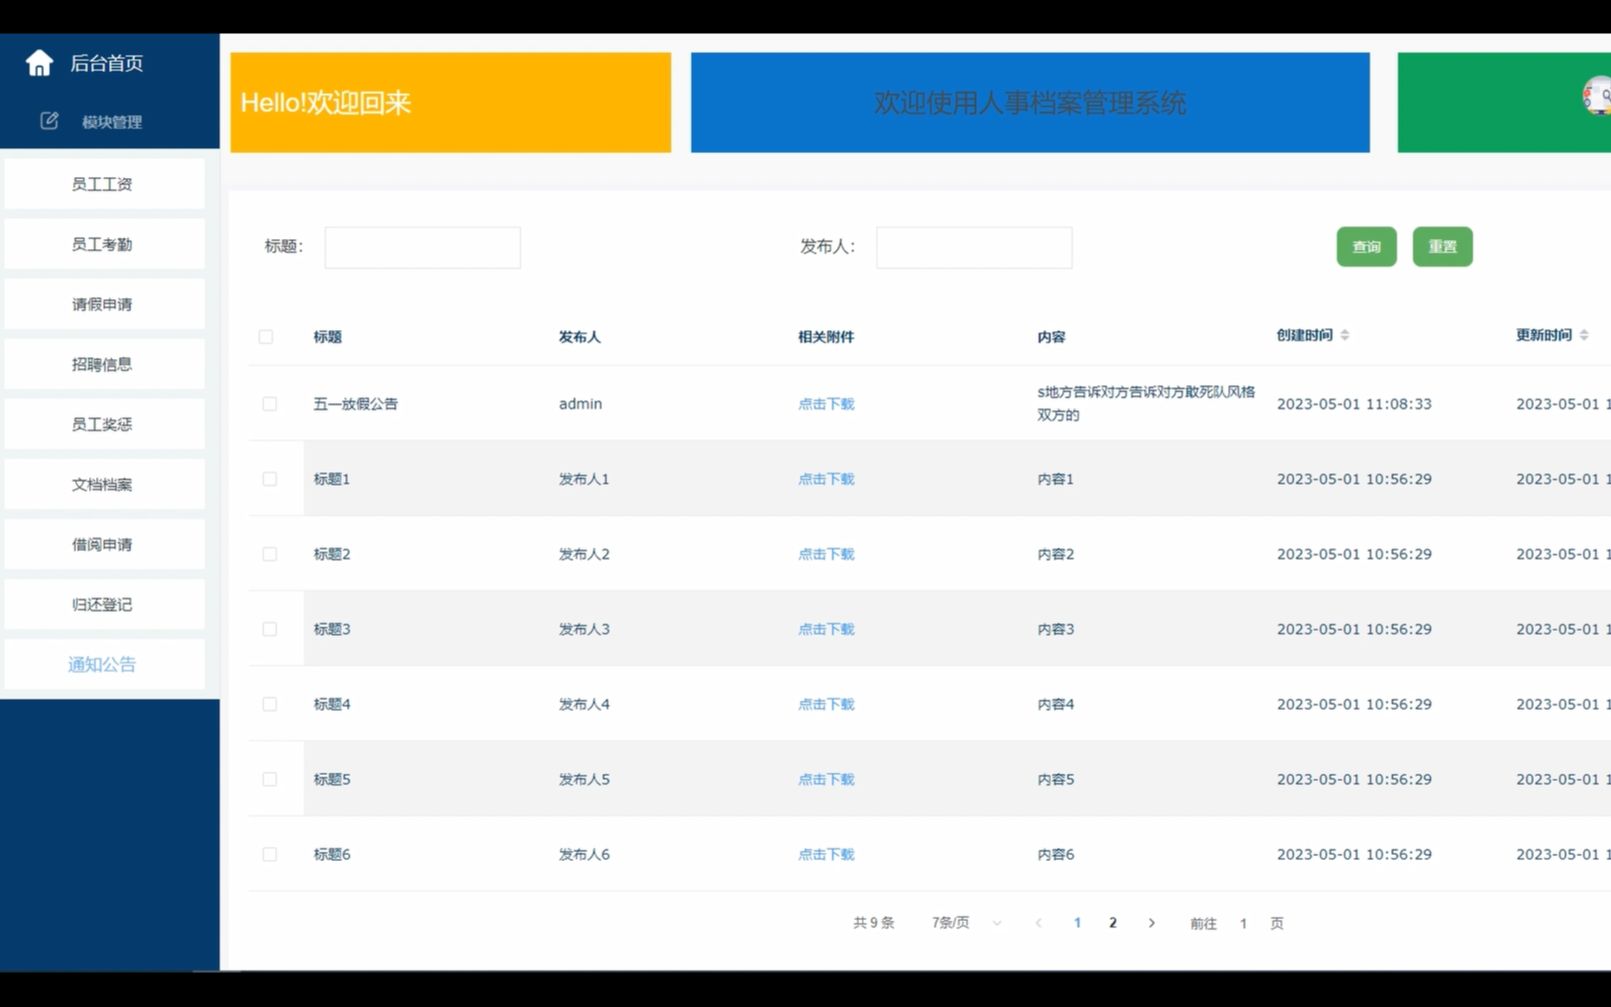Open 员工考勤 menu item
This screenshot has width=1611, height=1007.
pyautogui.click(x=104, y=244)
